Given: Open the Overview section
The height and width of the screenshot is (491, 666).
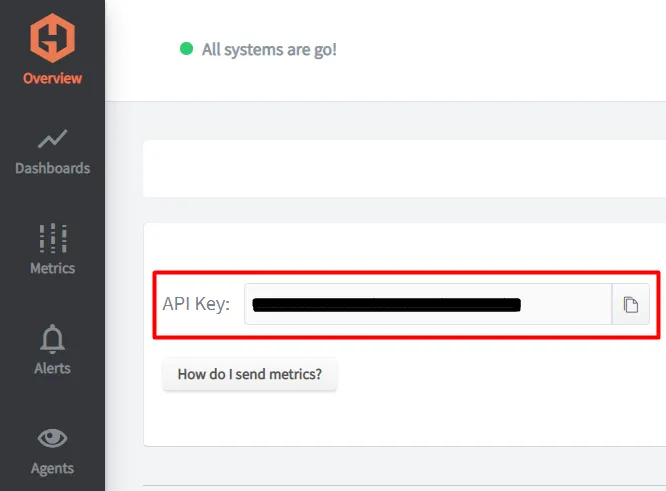Looking at the screenshot, I should tap(52, 78).
